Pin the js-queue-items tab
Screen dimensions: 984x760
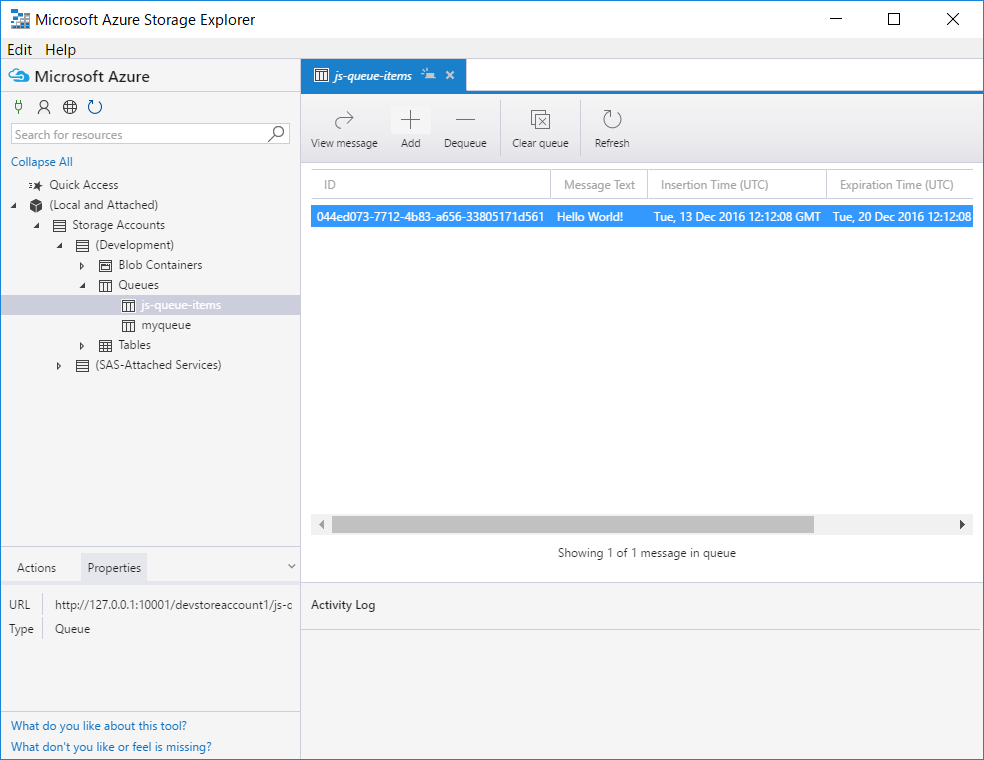coord(428,74)
